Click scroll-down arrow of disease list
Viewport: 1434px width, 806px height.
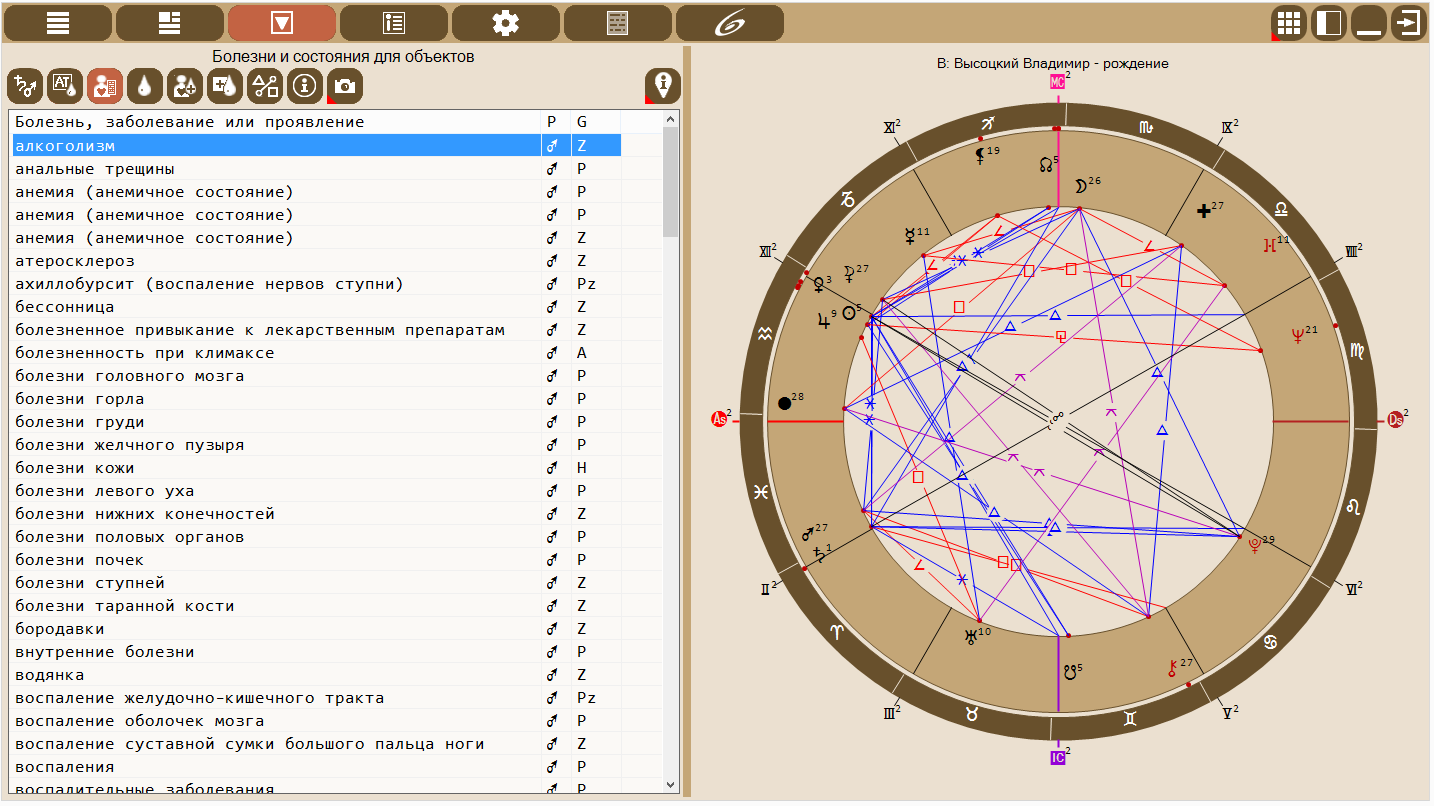click(x=671, y=785)
